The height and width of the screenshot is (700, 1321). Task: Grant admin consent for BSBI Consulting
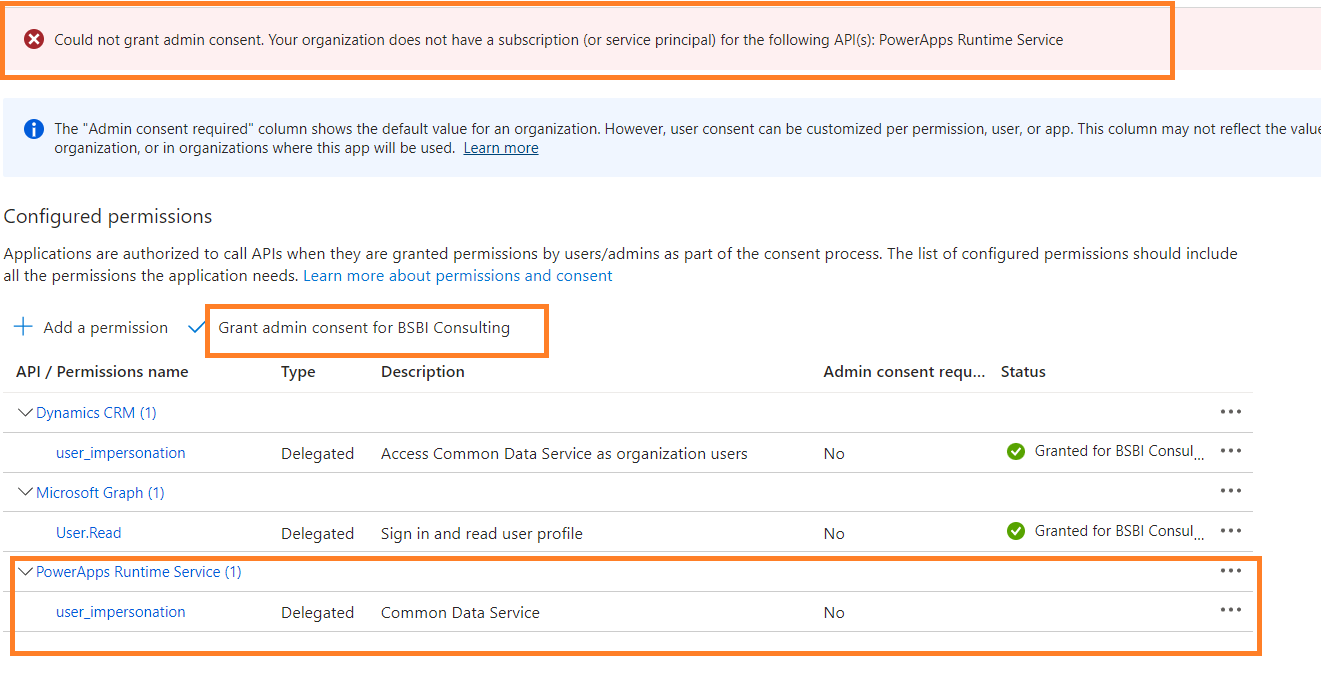tap(364, 328)
